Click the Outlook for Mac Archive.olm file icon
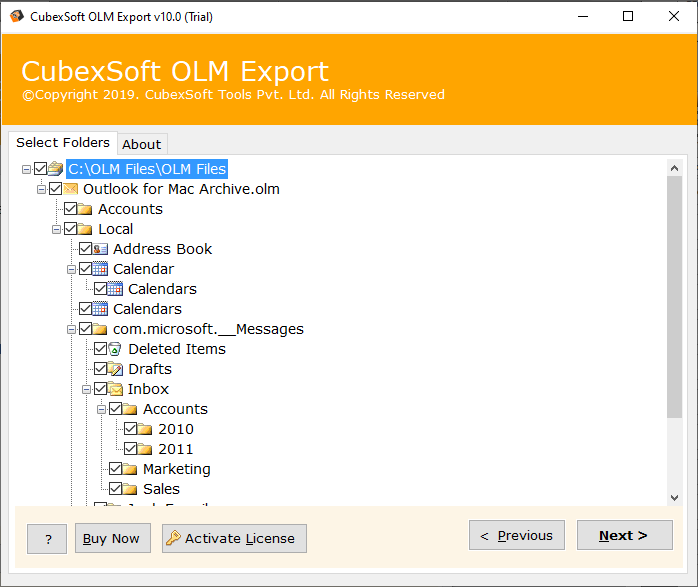This screenshot has width=698, height=587. (x=70, y=189)
